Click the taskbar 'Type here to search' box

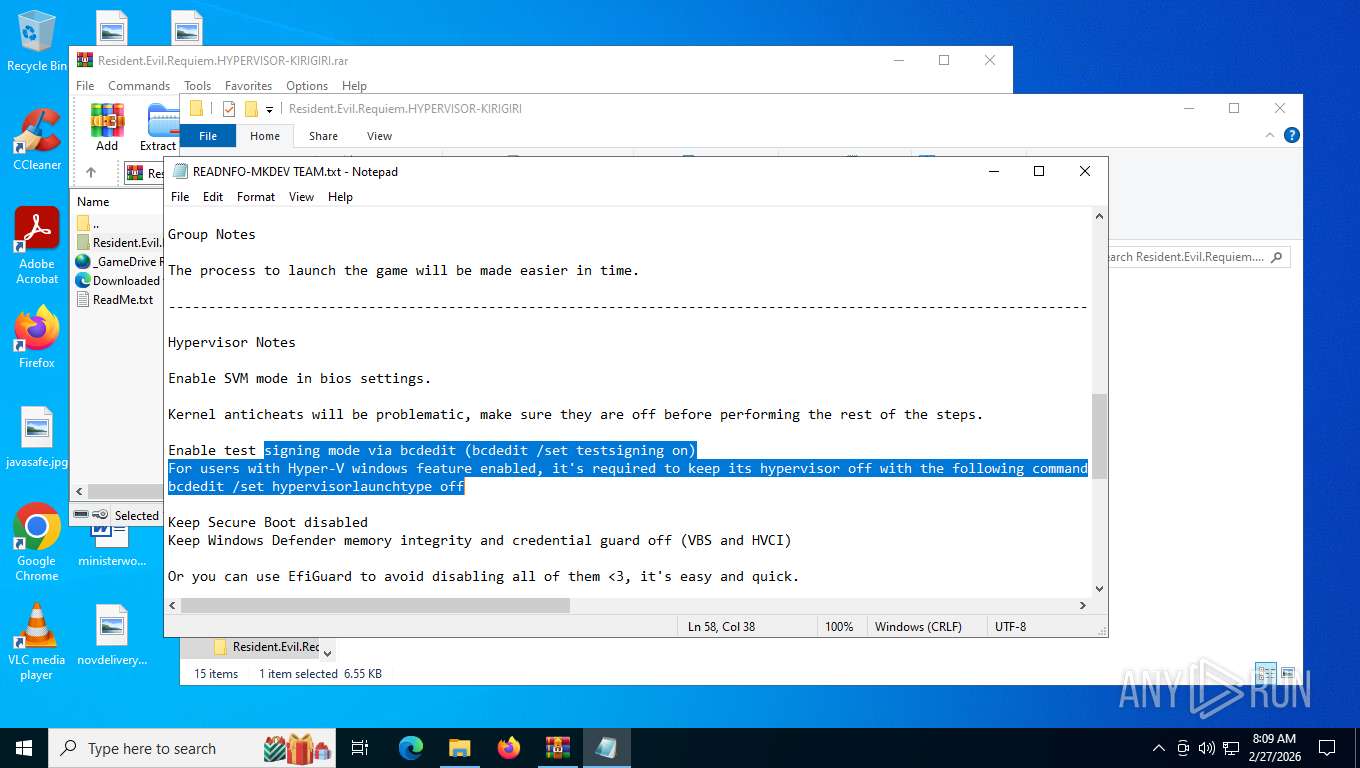click(x=193, y=747)
